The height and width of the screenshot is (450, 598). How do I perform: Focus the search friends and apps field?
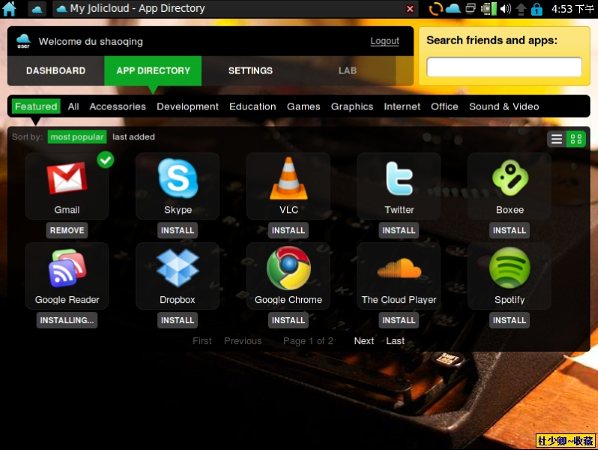[x=504, y=67]
